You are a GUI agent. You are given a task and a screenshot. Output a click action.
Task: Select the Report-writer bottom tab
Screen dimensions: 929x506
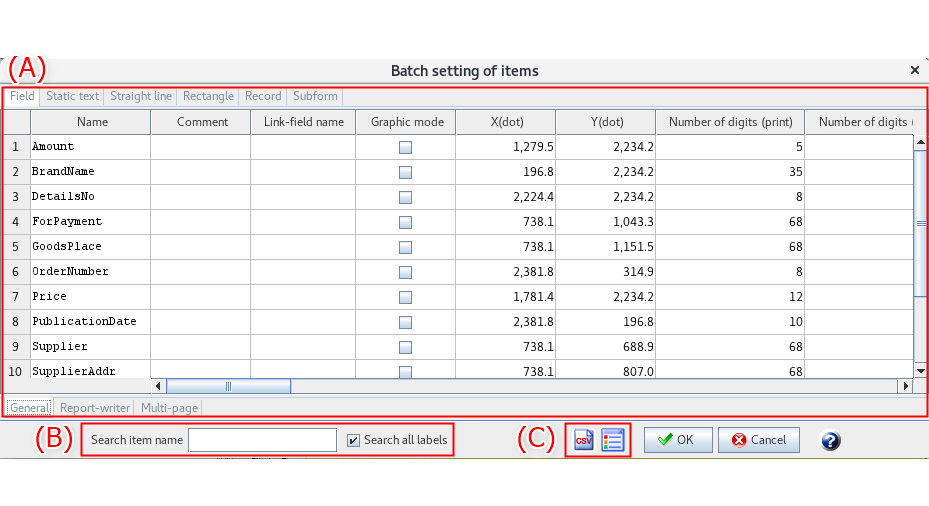[95, 408]
